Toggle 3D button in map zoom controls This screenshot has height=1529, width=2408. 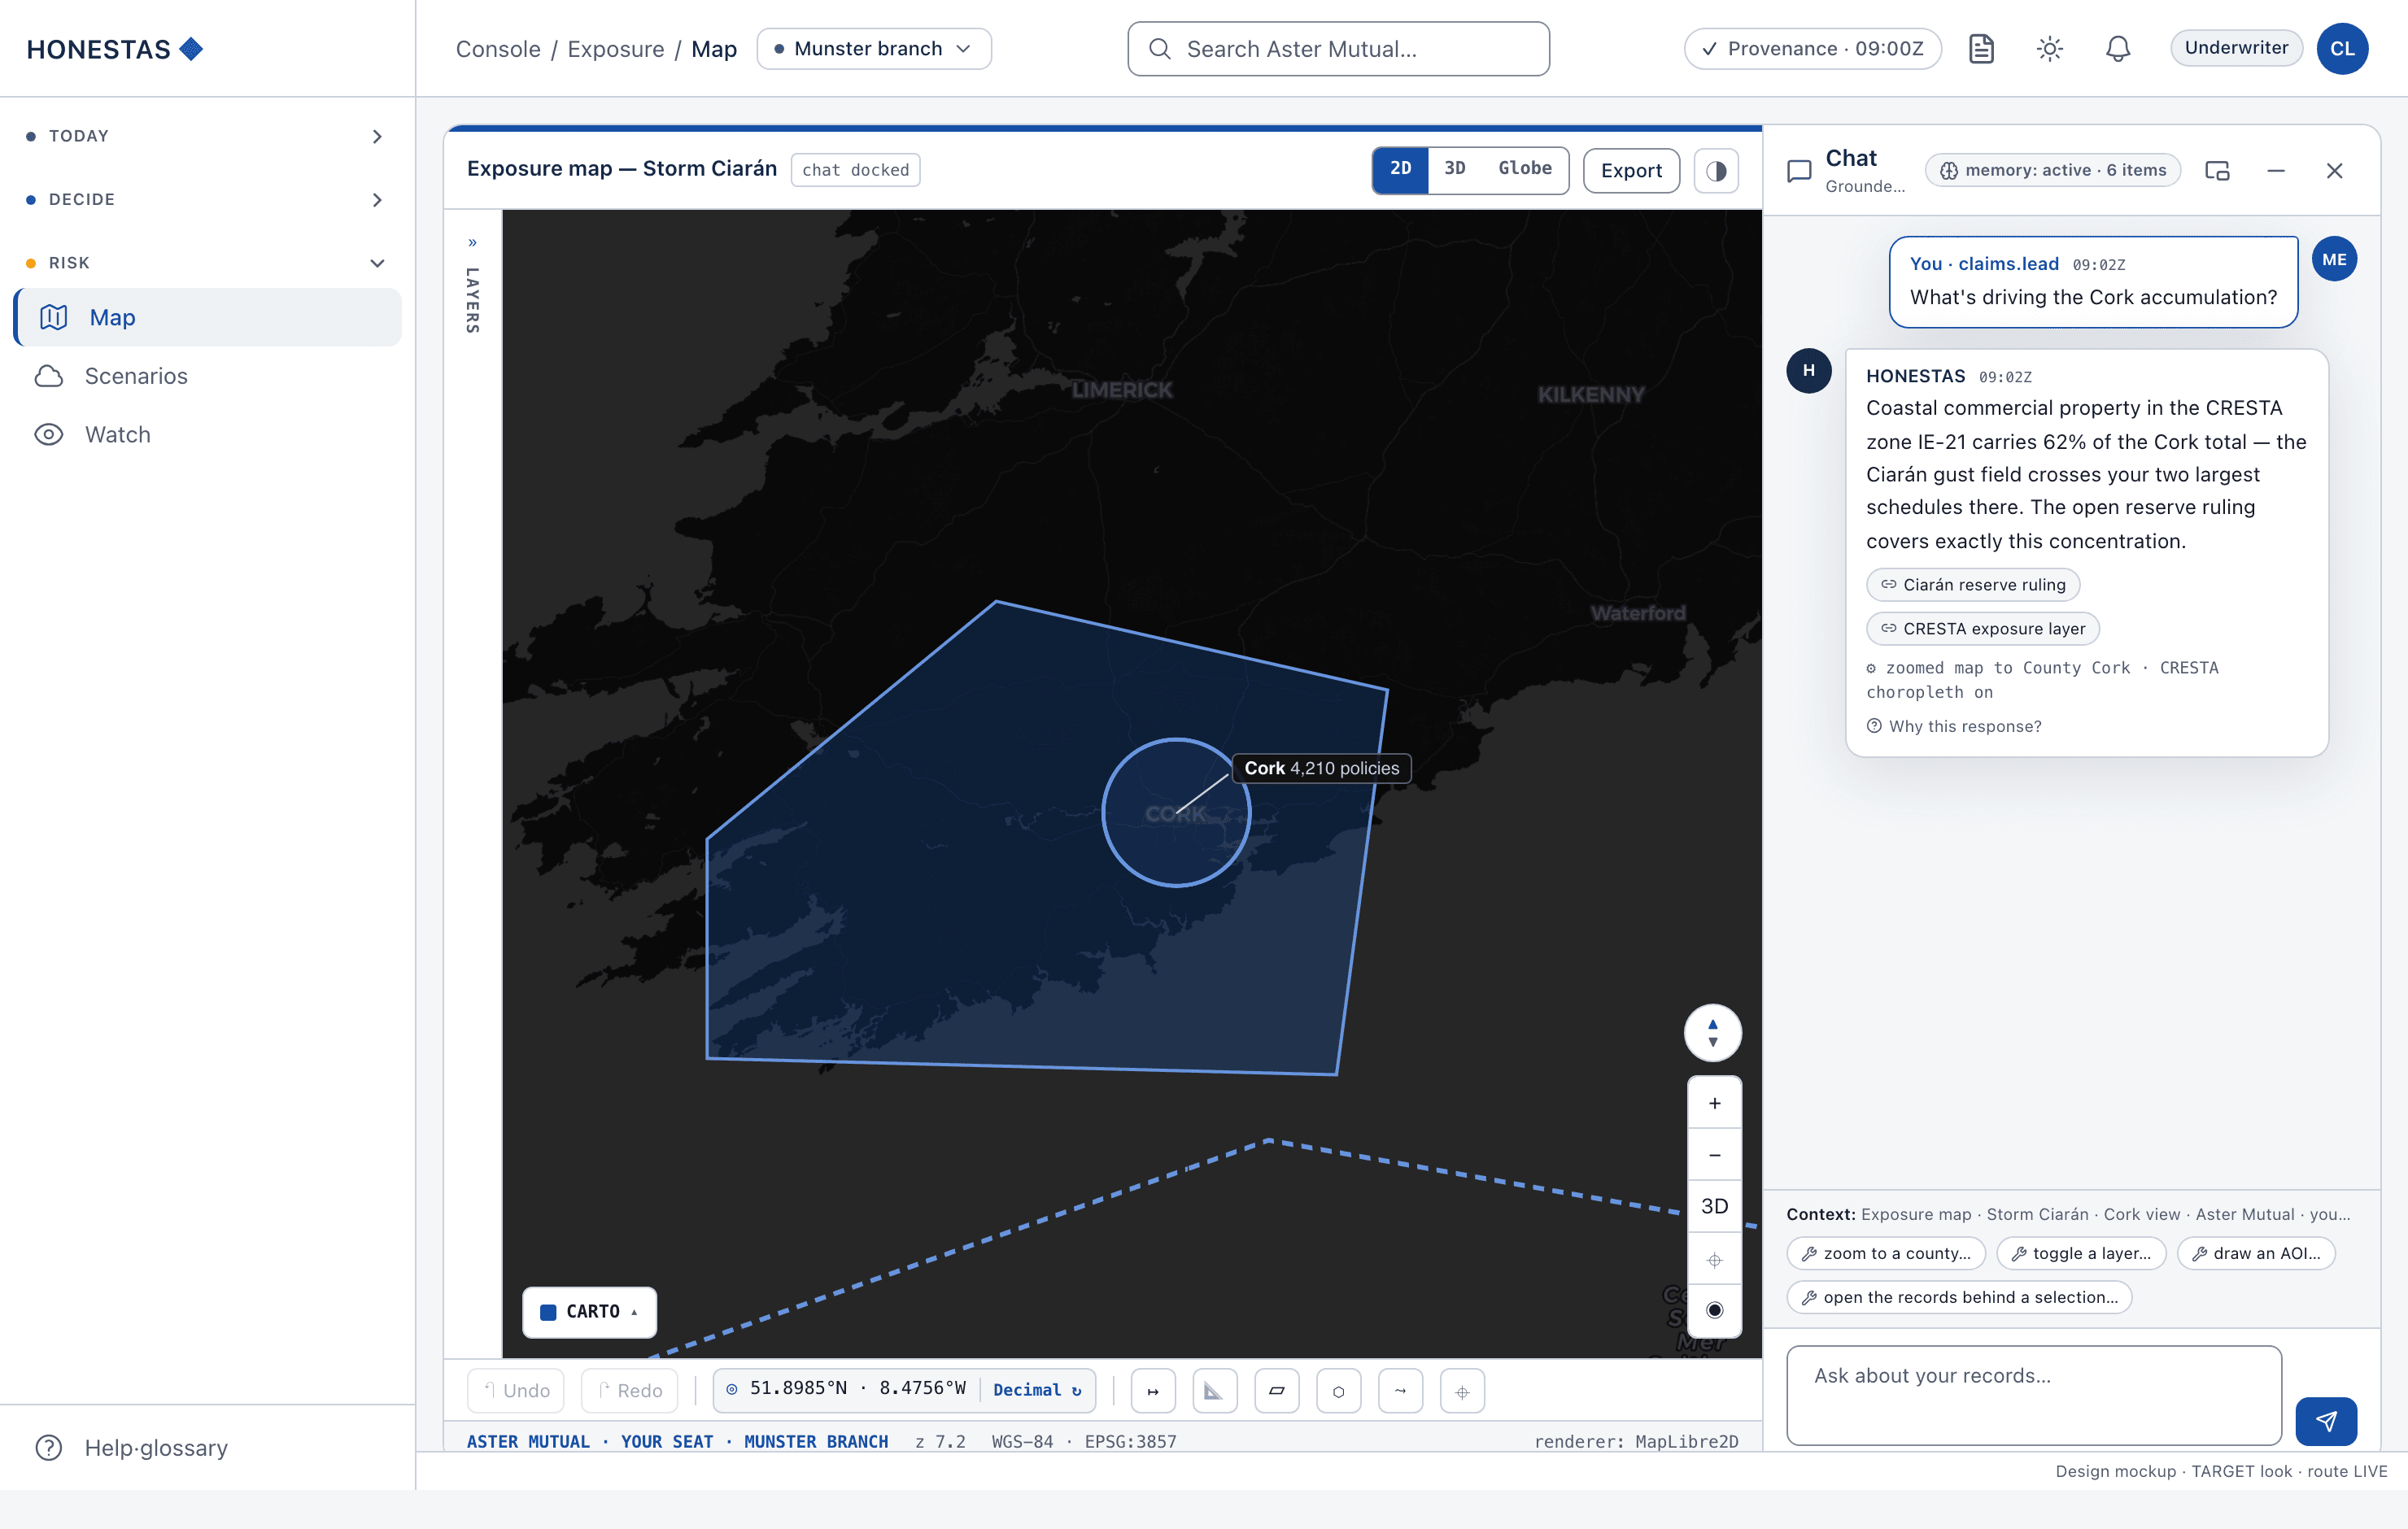click(x=1714, y=1207)
